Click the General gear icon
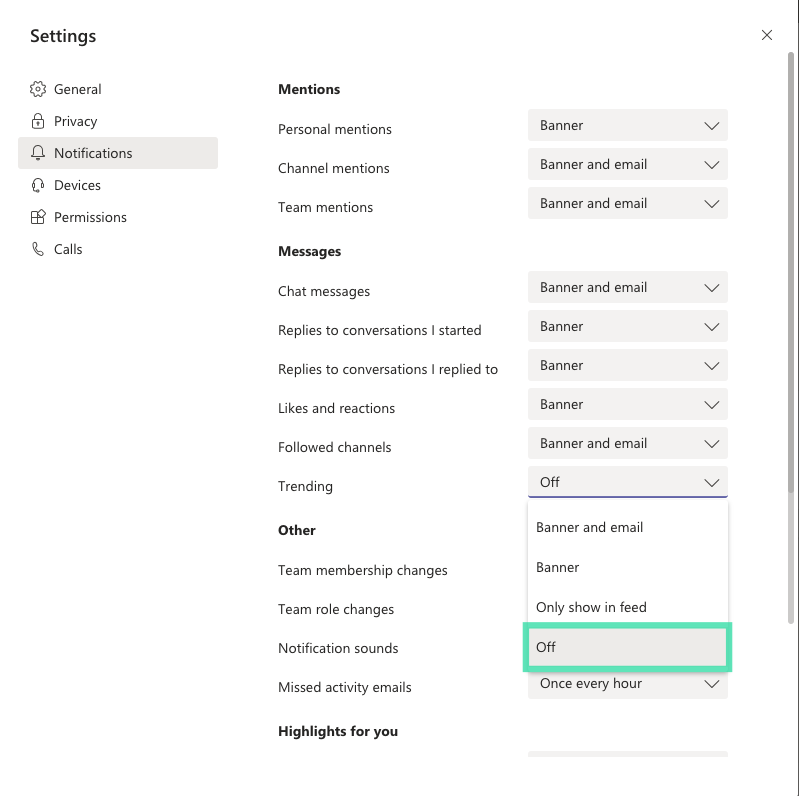Viewport: 799px width, 796px height. [x=38, y=89]
